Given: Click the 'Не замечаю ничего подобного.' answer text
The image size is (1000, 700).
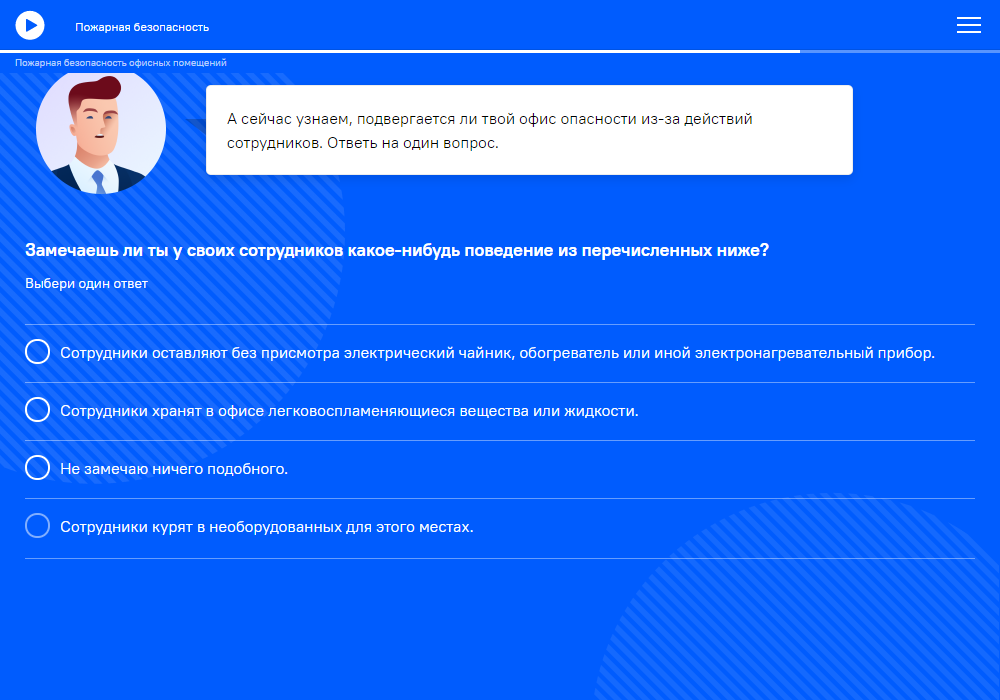Looking at the screenshot, I should (x=174, y=469).
